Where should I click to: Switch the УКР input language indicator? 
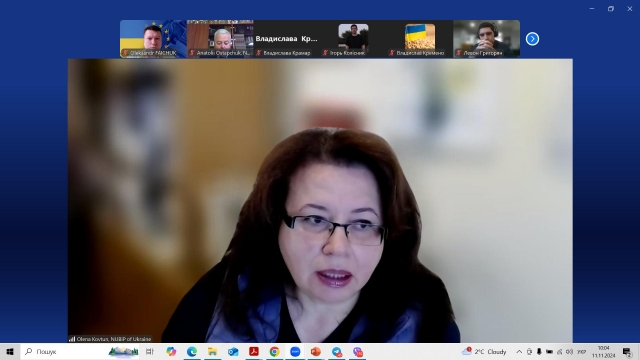tap(582, 351)
